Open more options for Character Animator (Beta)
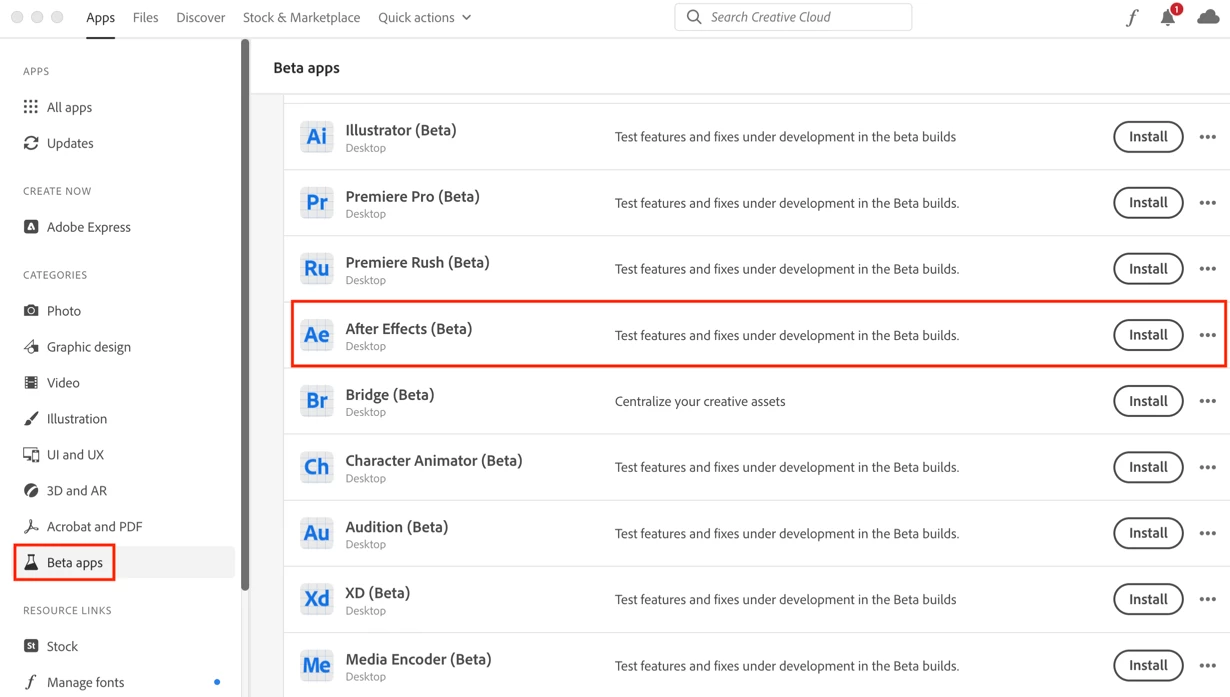Viewport: 1230px width, 697px height. pos(1208,467)
